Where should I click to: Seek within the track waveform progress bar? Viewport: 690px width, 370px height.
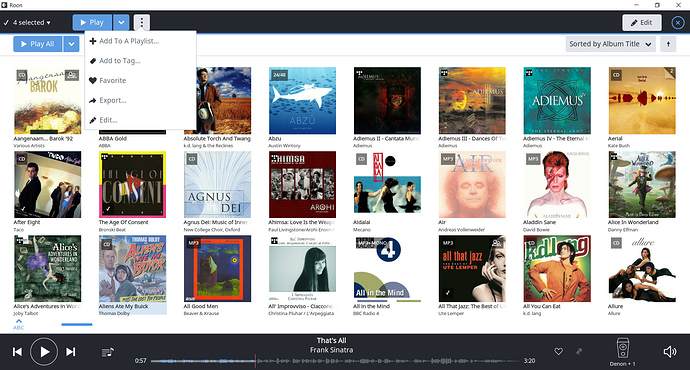tap(335, 361)
